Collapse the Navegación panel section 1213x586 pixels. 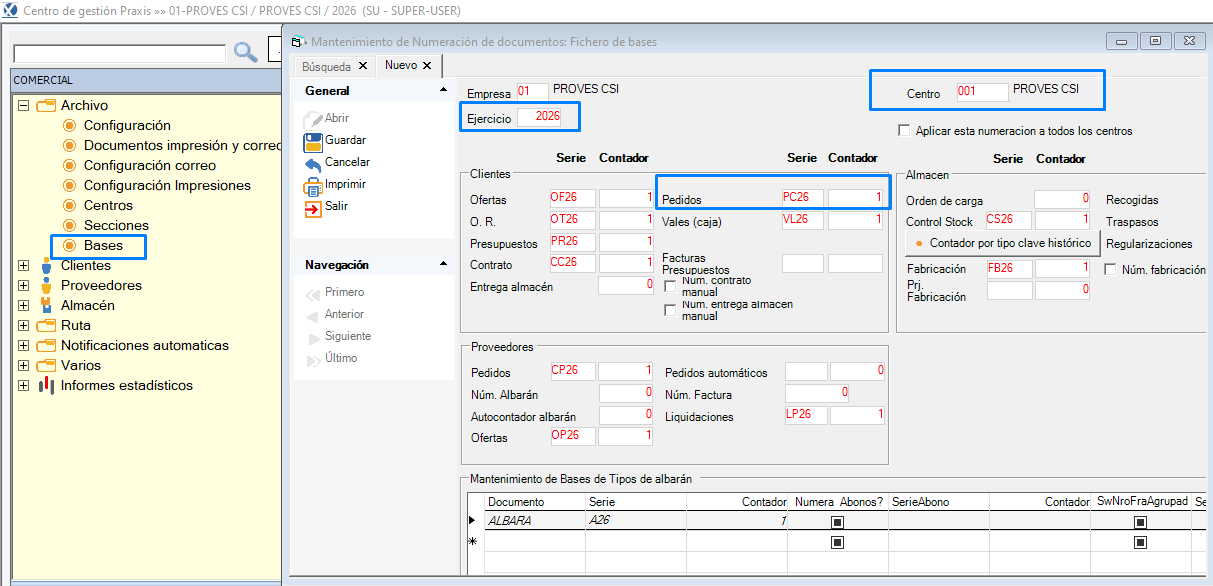click(x=444, y=265)
